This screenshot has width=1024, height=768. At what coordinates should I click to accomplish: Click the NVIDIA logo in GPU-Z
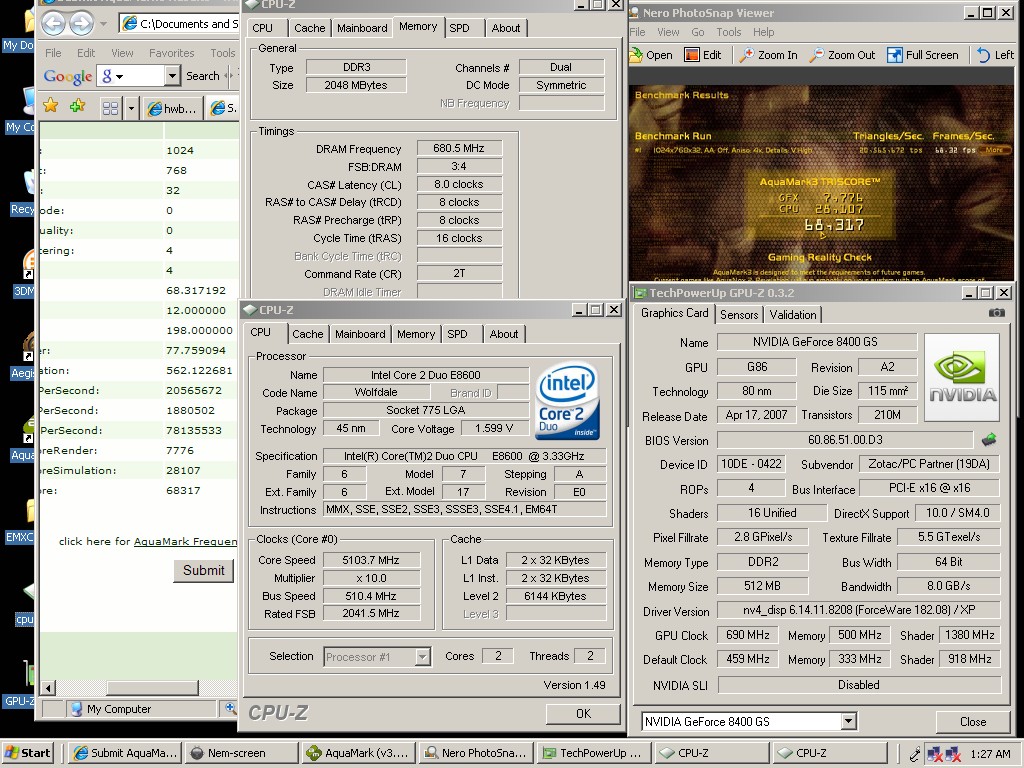pyautogui.click(x=962, y=377)
